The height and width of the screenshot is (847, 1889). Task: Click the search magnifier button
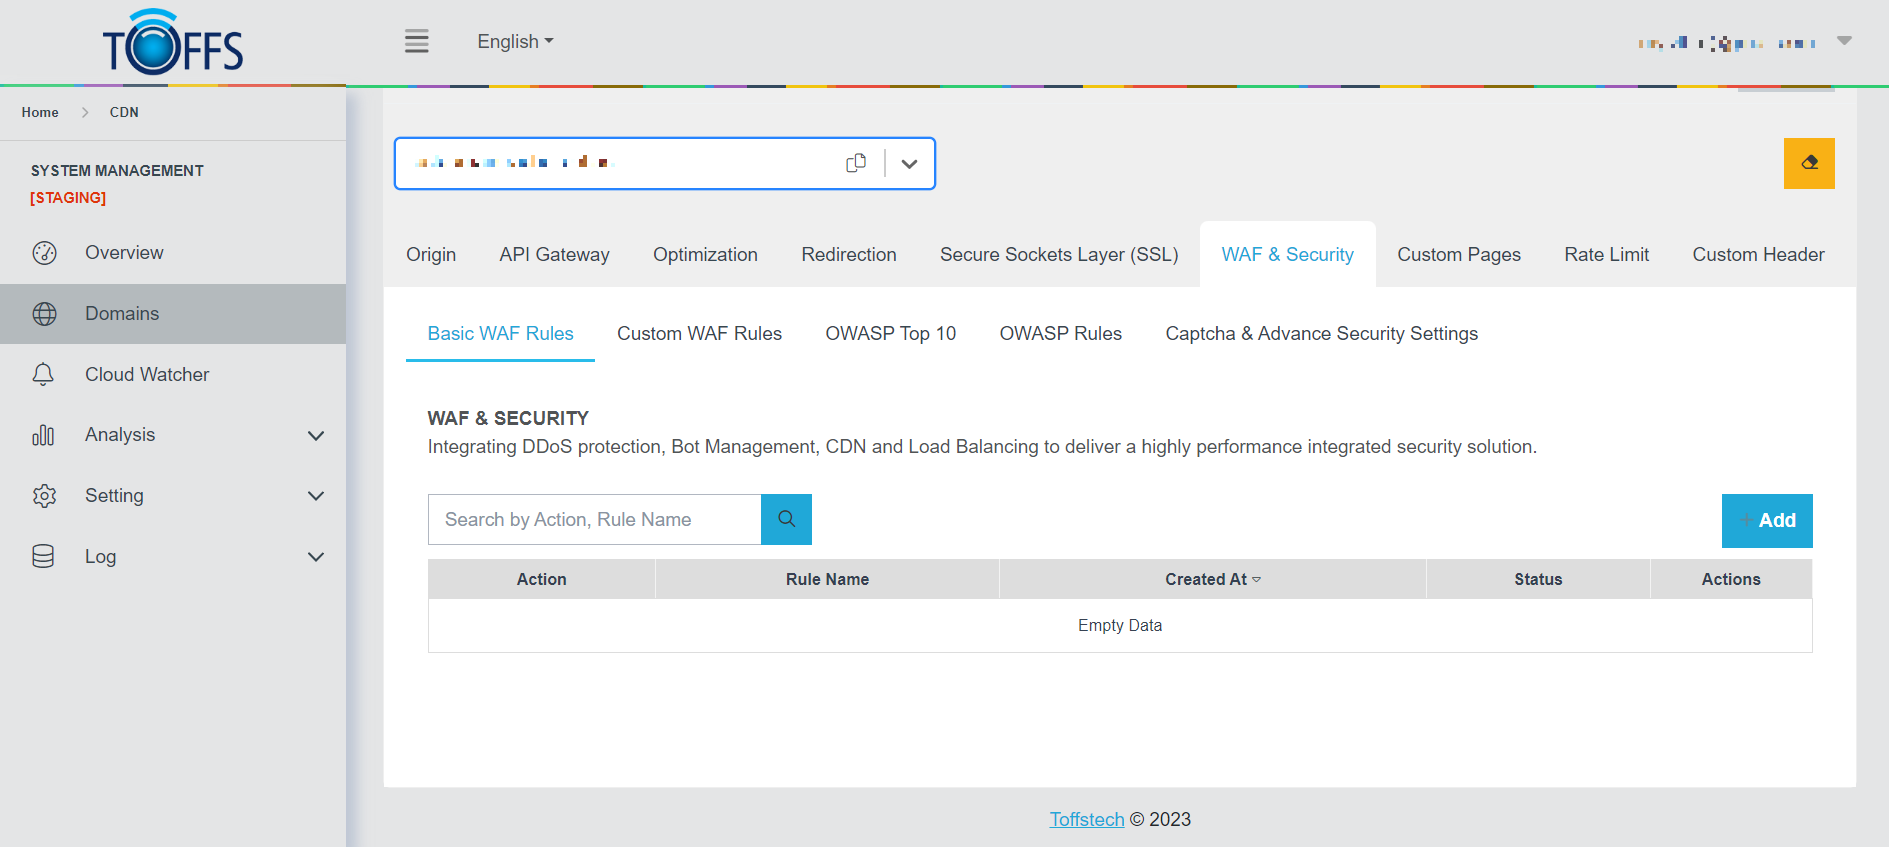click(786, 519)
